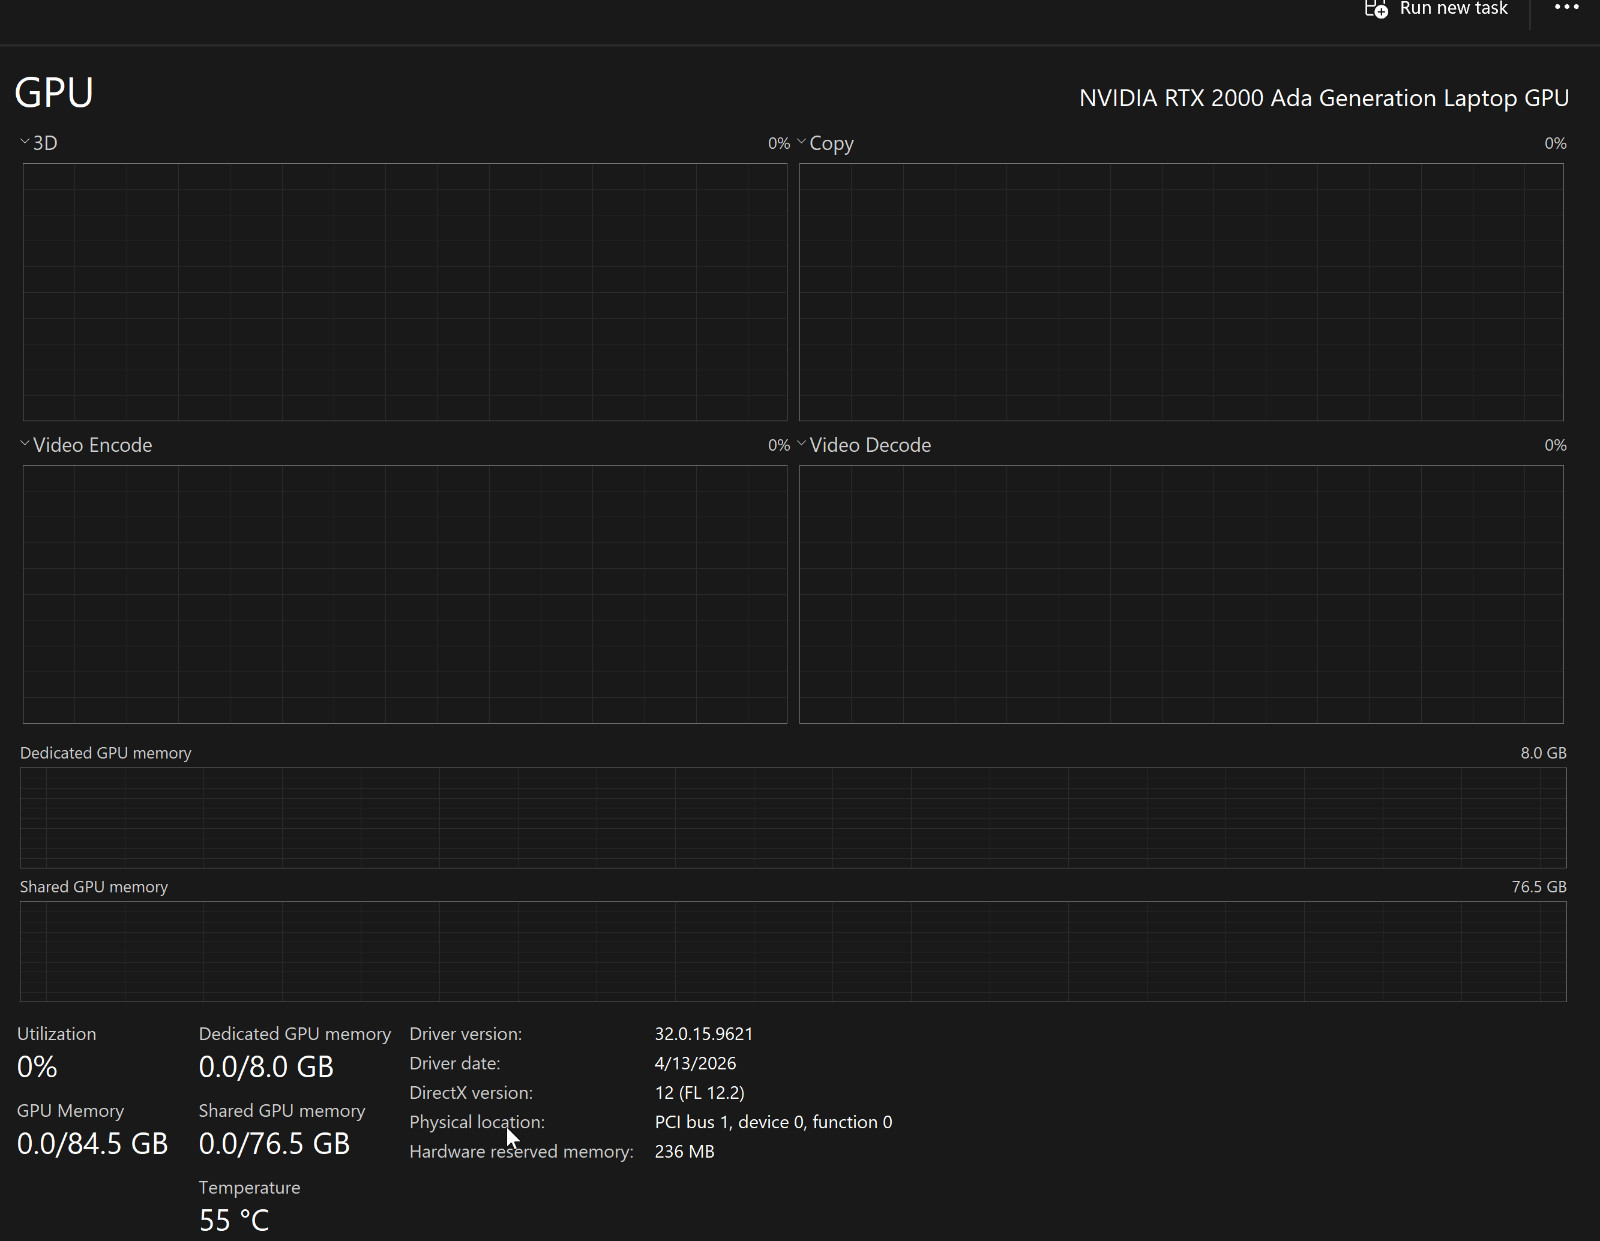Select DirectX version value 12 (FL 12.2)
The width and height of the screenshot is (1600, 1241).
click(700, 1093)
